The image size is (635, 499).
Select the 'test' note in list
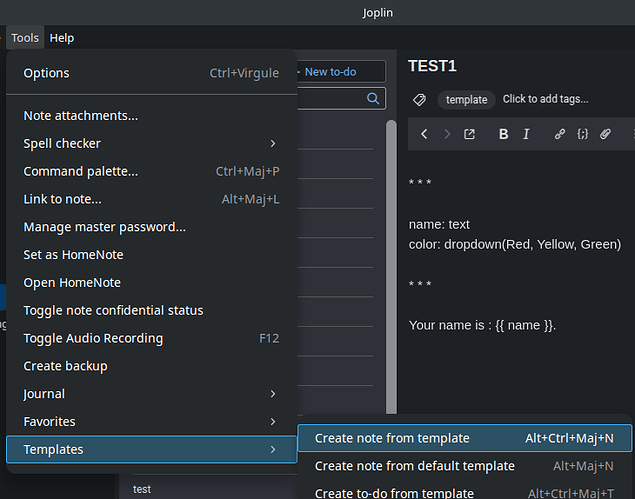pos(142,489)
